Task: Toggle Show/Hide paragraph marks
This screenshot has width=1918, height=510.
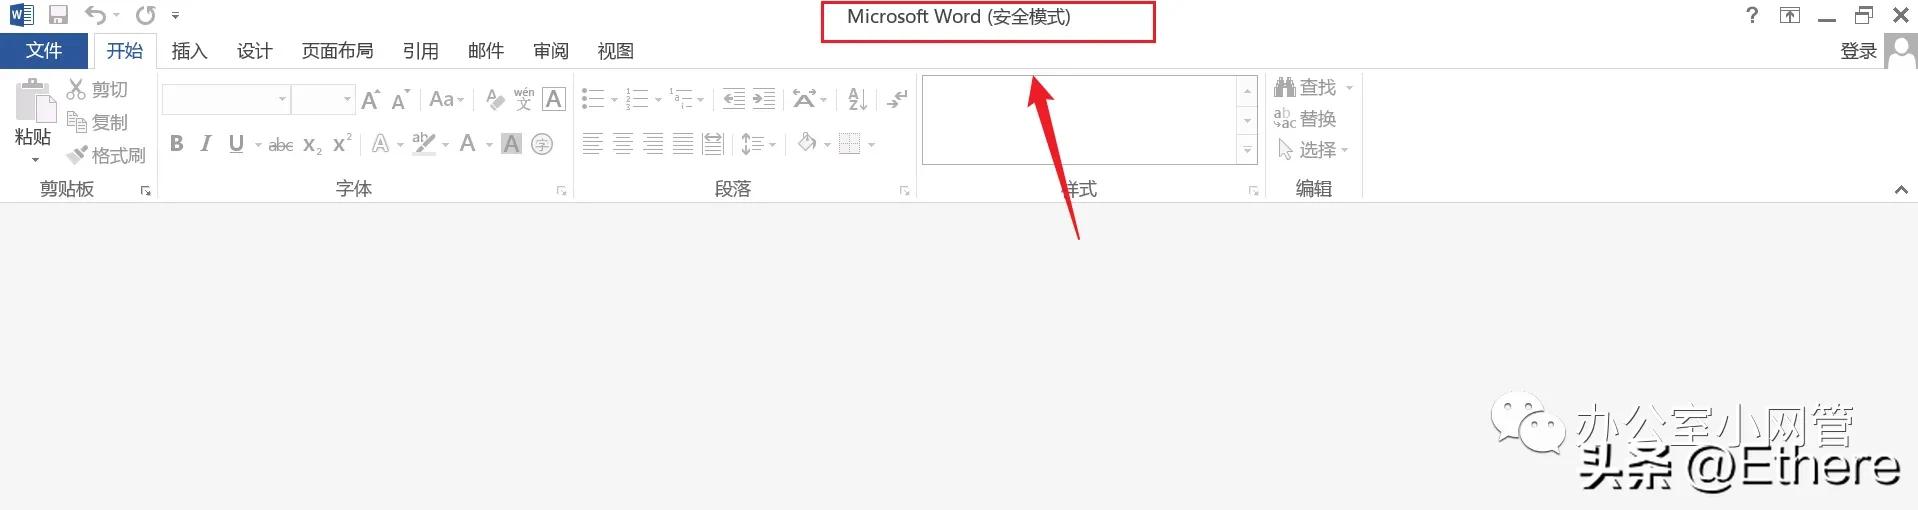Action: (897, 99)
